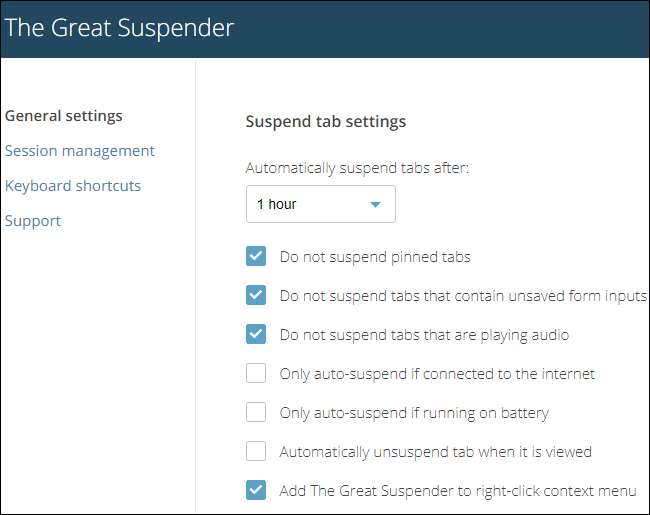The image size is (650, 515).
Task: Go to Keyboard shortcuts section
Action: pos(73,186)
